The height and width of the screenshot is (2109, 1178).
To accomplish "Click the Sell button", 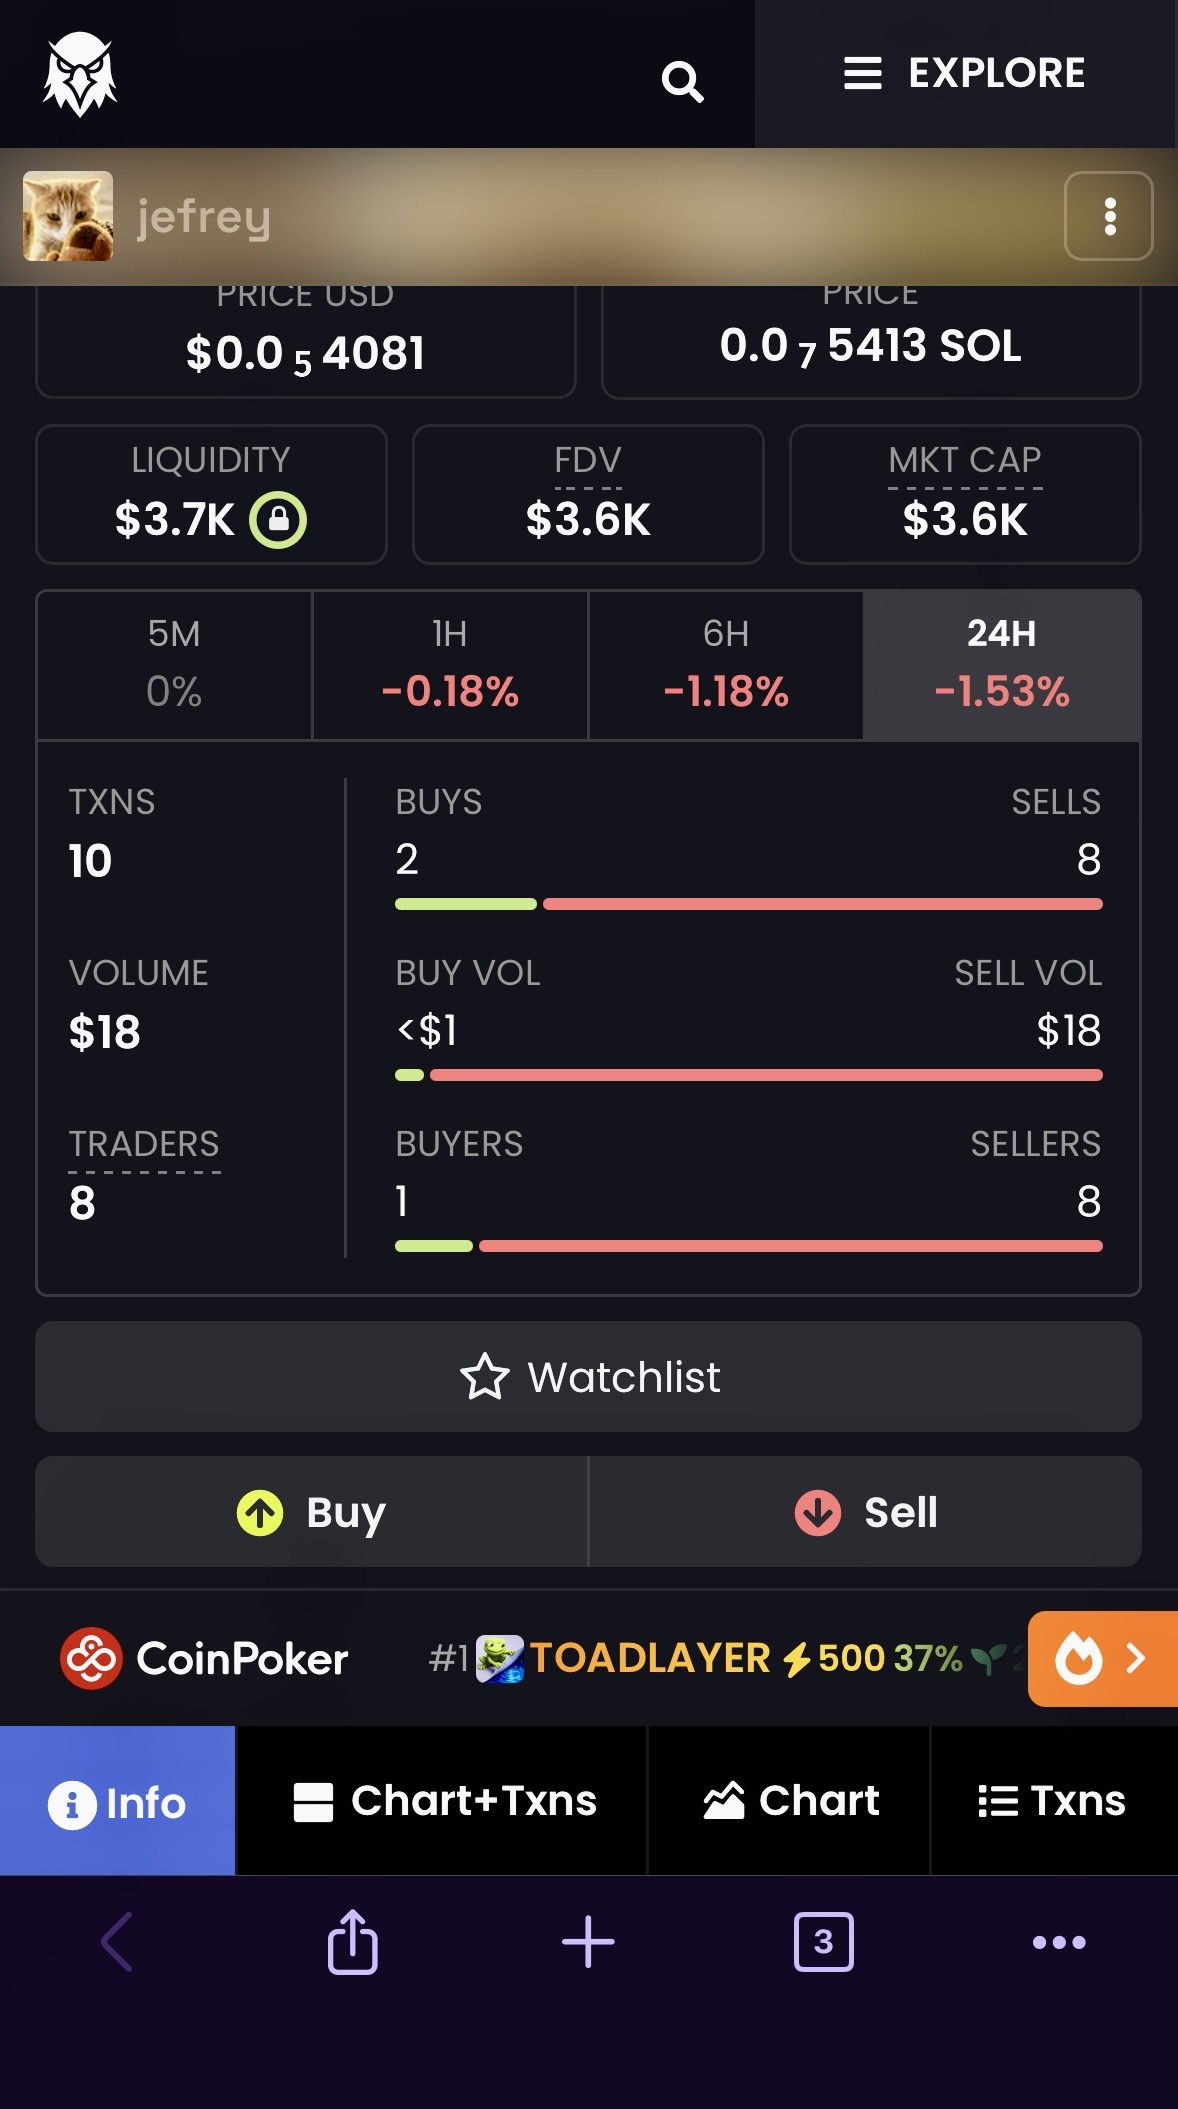I will tap(866, 1512).
